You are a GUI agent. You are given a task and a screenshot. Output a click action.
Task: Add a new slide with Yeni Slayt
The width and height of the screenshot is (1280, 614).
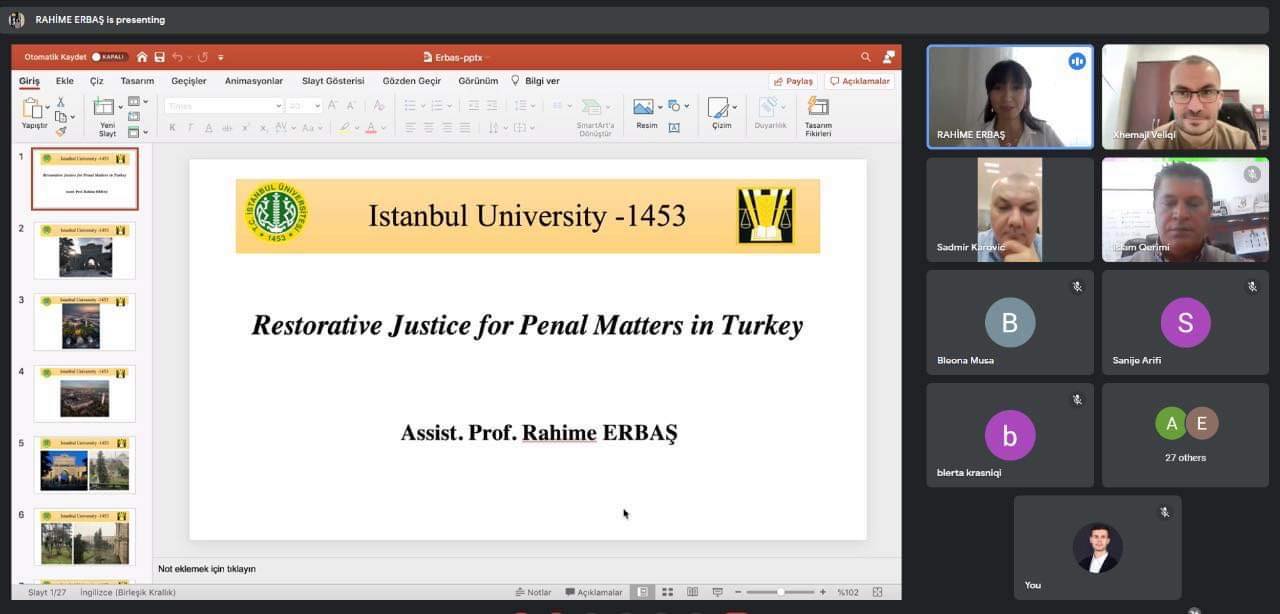(x=104, y=108)
